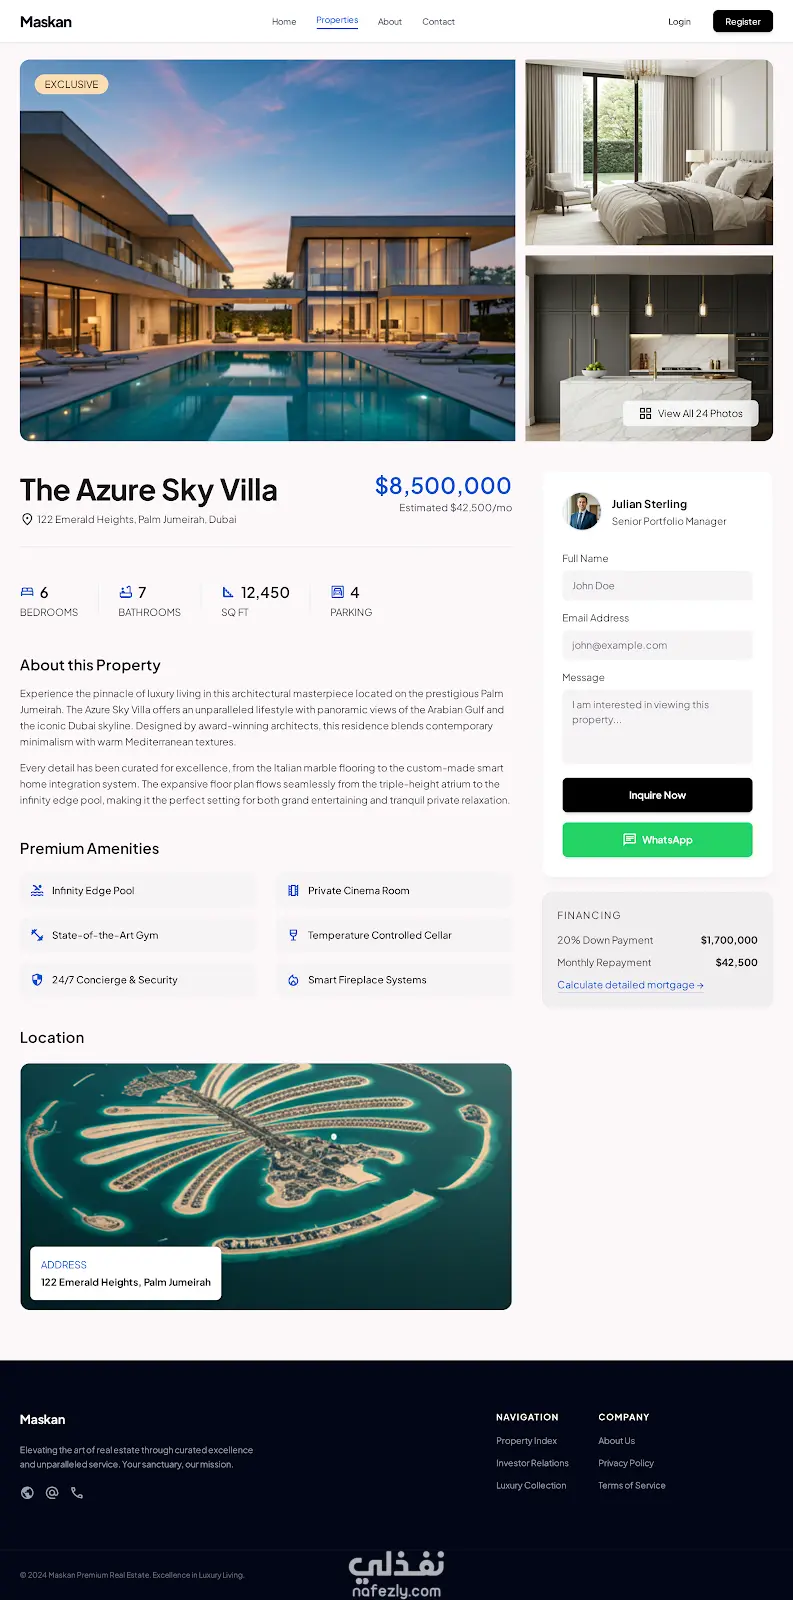Go to Contact in the top navigation
793x1600 pixels.
[x=438, y=22]
